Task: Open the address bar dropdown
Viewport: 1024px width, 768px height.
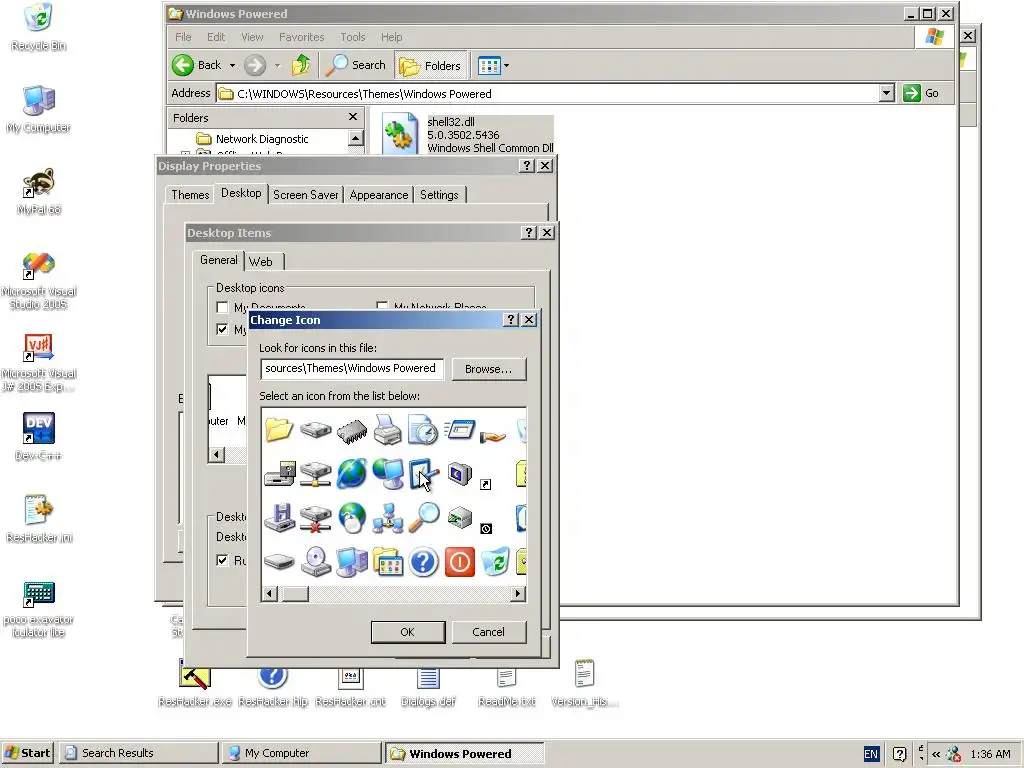Action: tap(886, 93)
